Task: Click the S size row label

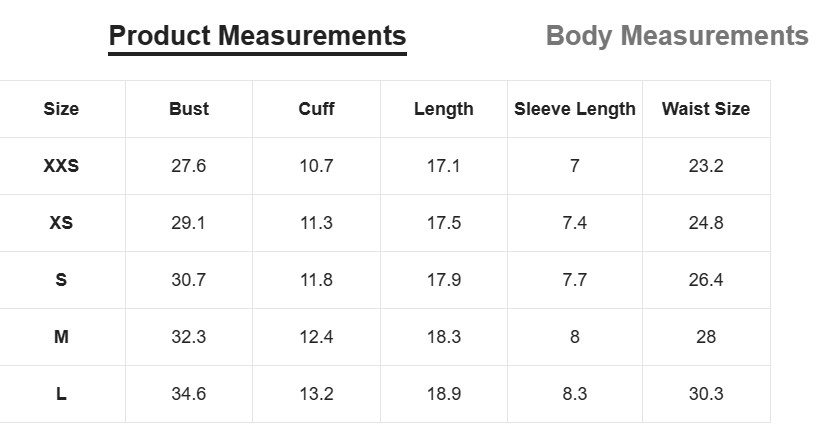Action: click(x=61, y=280)
